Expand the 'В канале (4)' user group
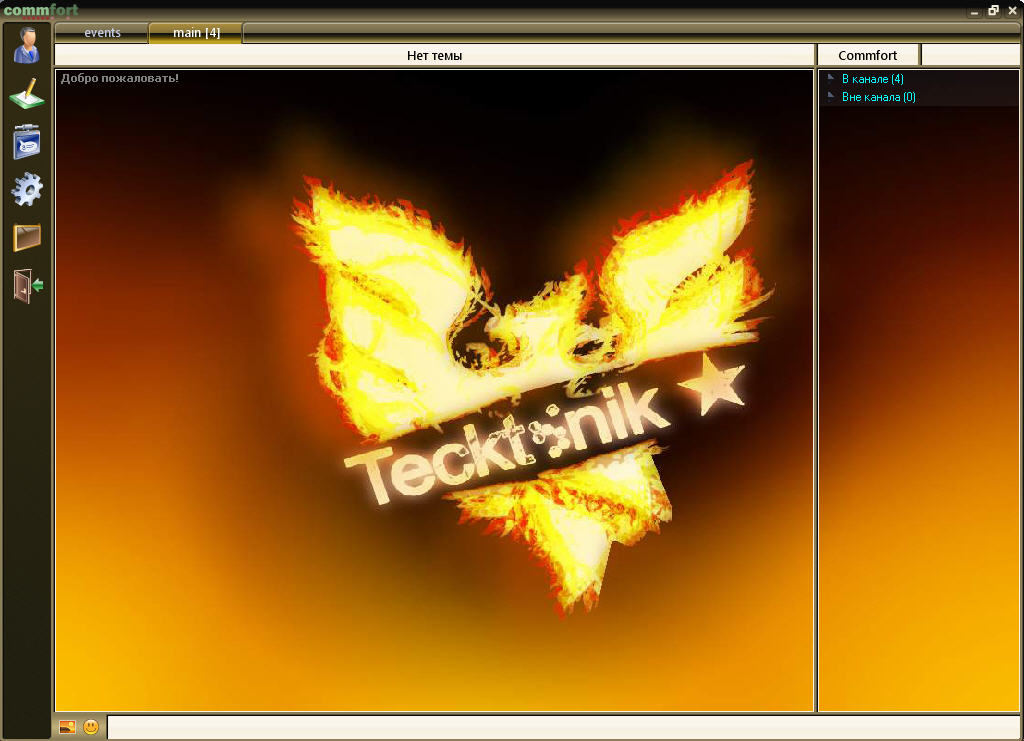1024x741 pixels. point(831,78)
